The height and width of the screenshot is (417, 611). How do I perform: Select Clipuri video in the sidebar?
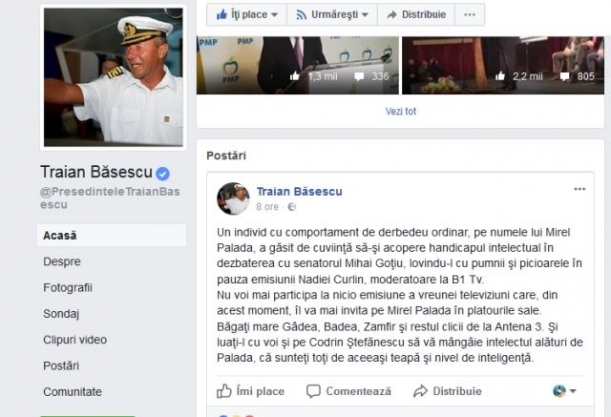(x=75, y=340)
